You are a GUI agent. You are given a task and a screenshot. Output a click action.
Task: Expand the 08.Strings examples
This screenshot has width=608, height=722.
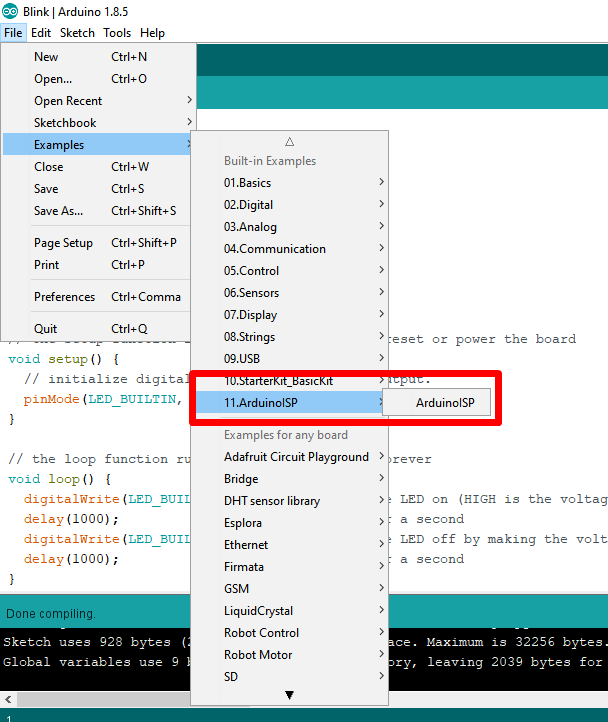tap(290, 337)
